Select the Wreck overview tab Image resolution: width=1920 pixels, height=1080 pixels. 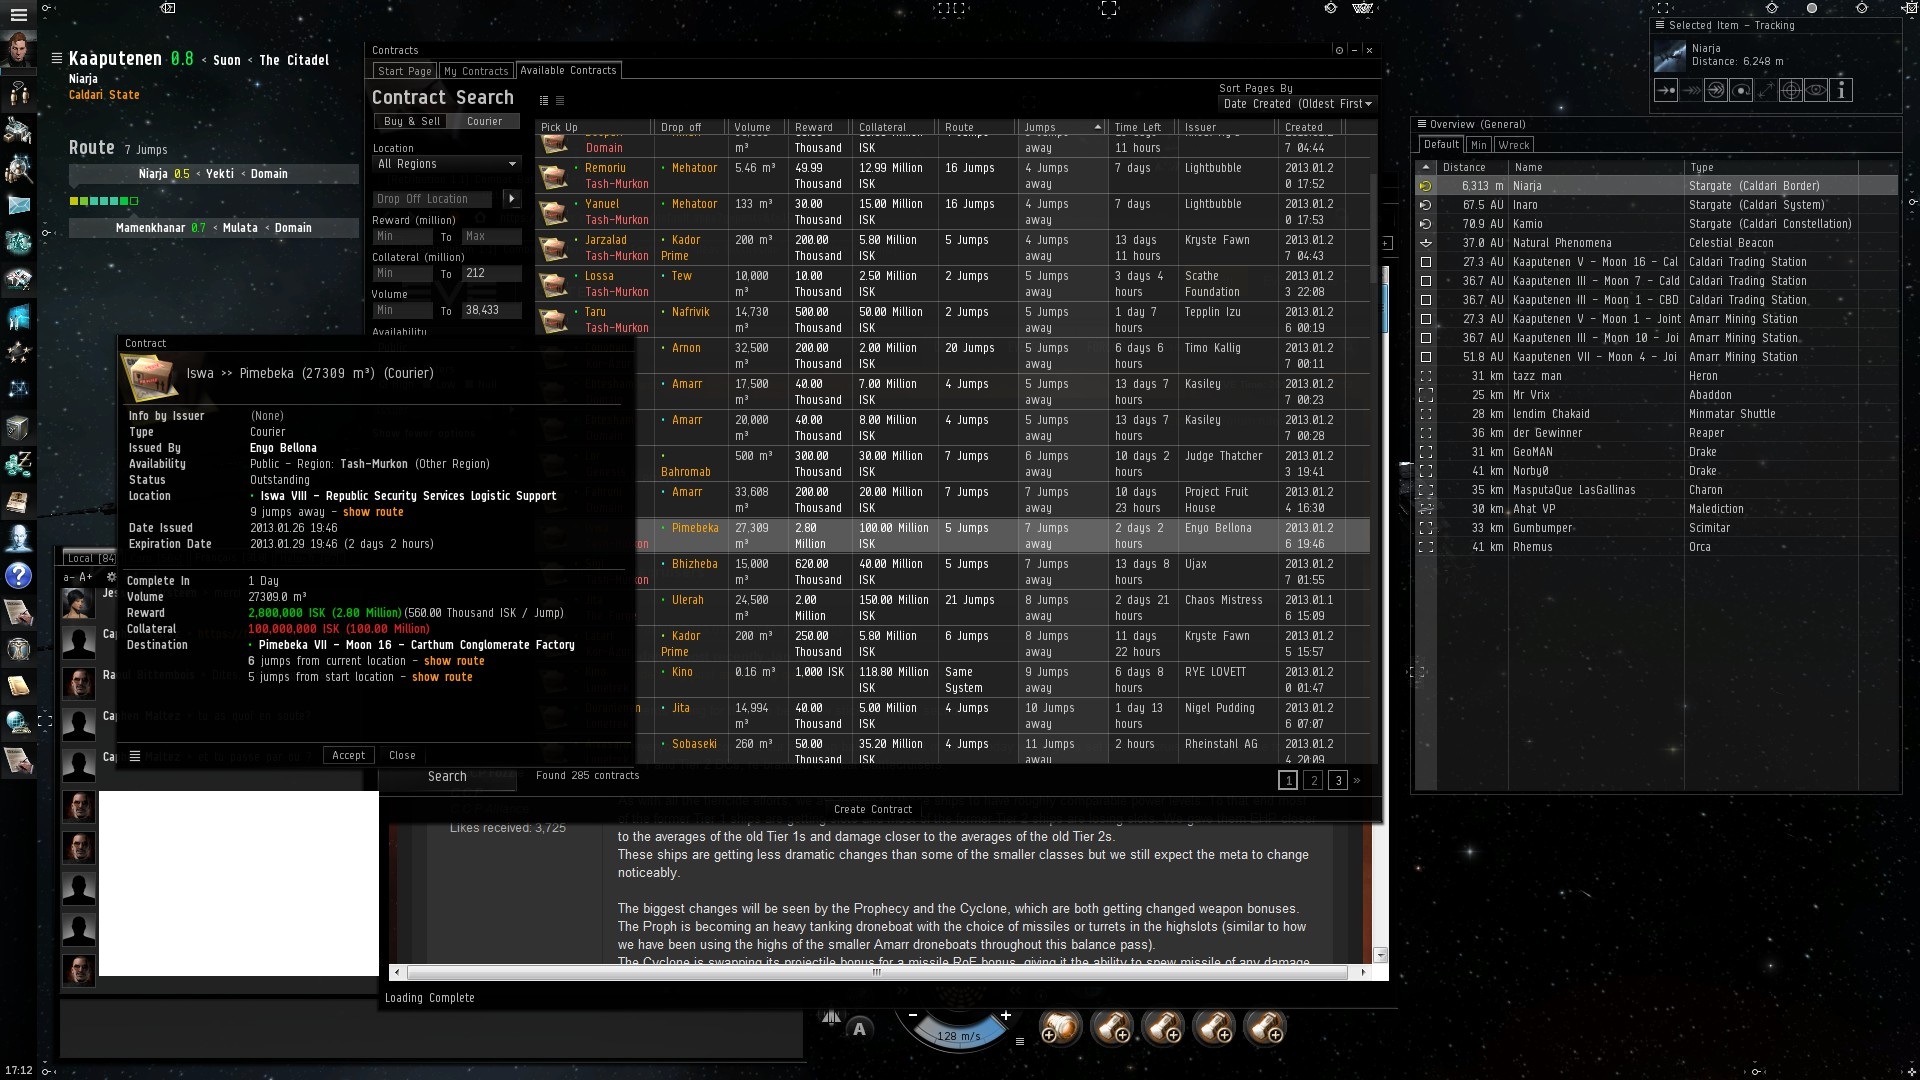pyautogui.click(x=1513, y=145)
